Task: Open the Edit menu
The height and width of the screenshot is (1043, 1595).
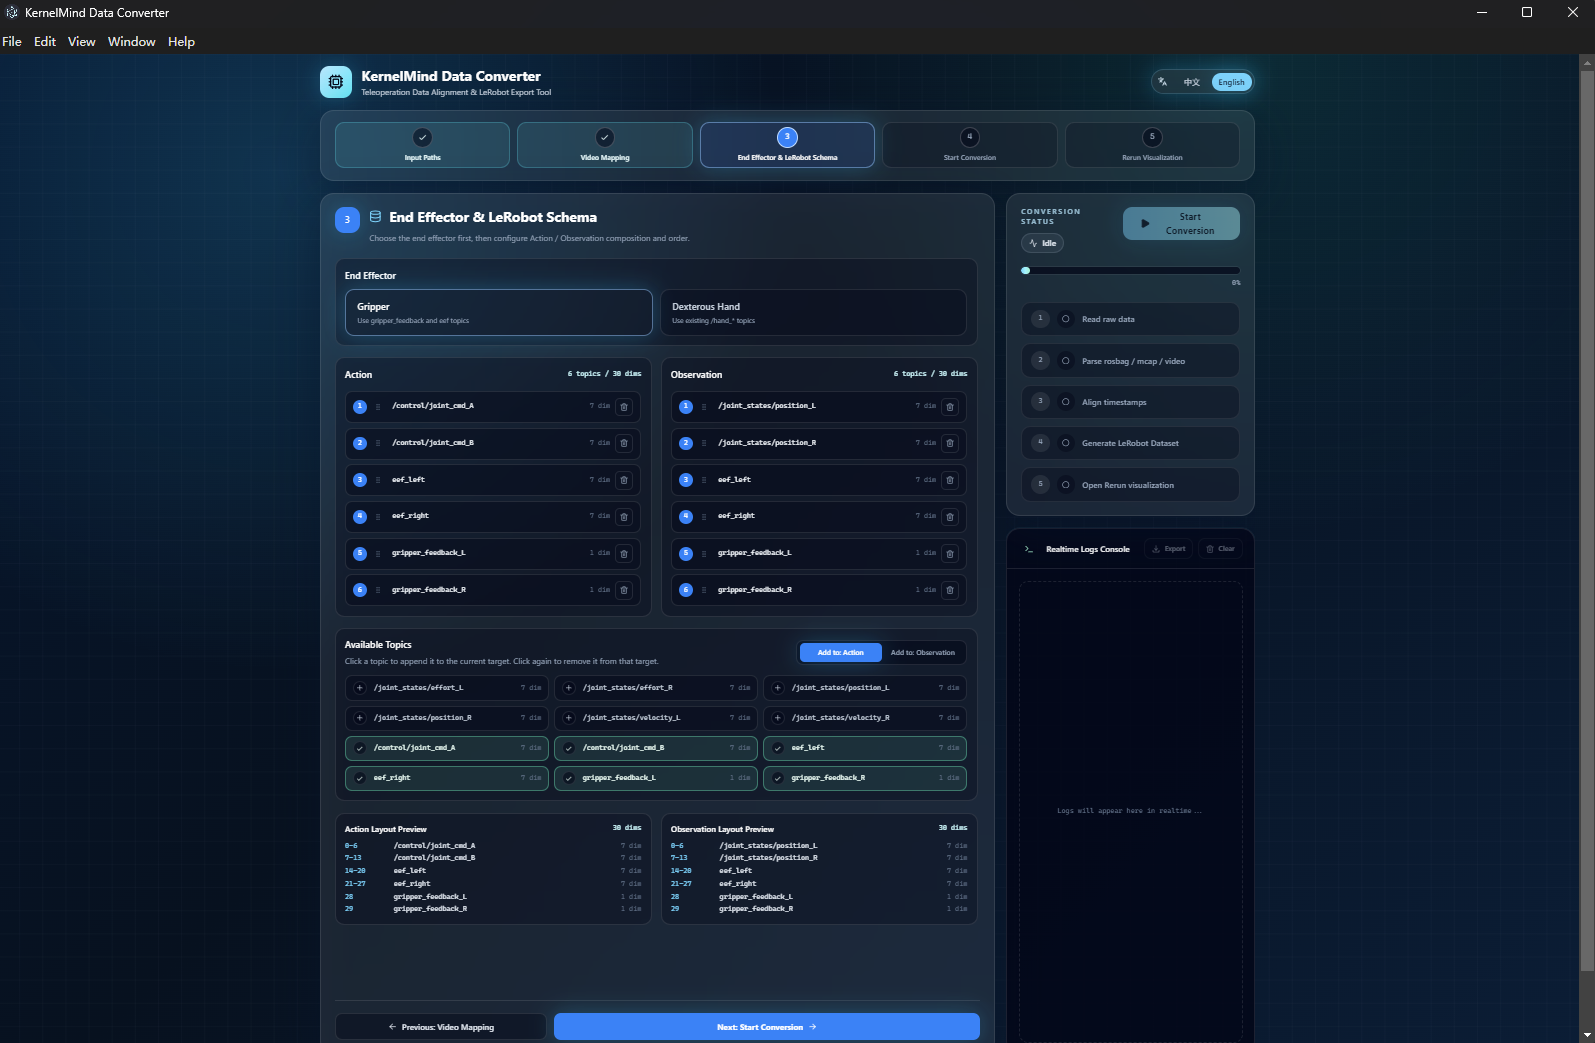Action: pos(45,42)
